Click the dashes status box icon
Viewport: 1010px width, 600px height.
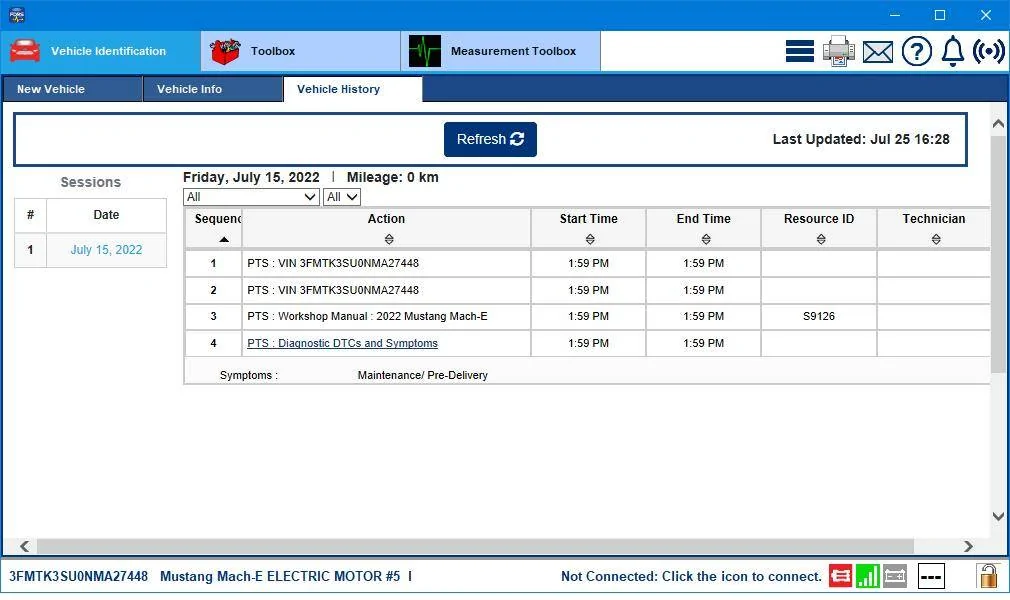coord(930,576)
